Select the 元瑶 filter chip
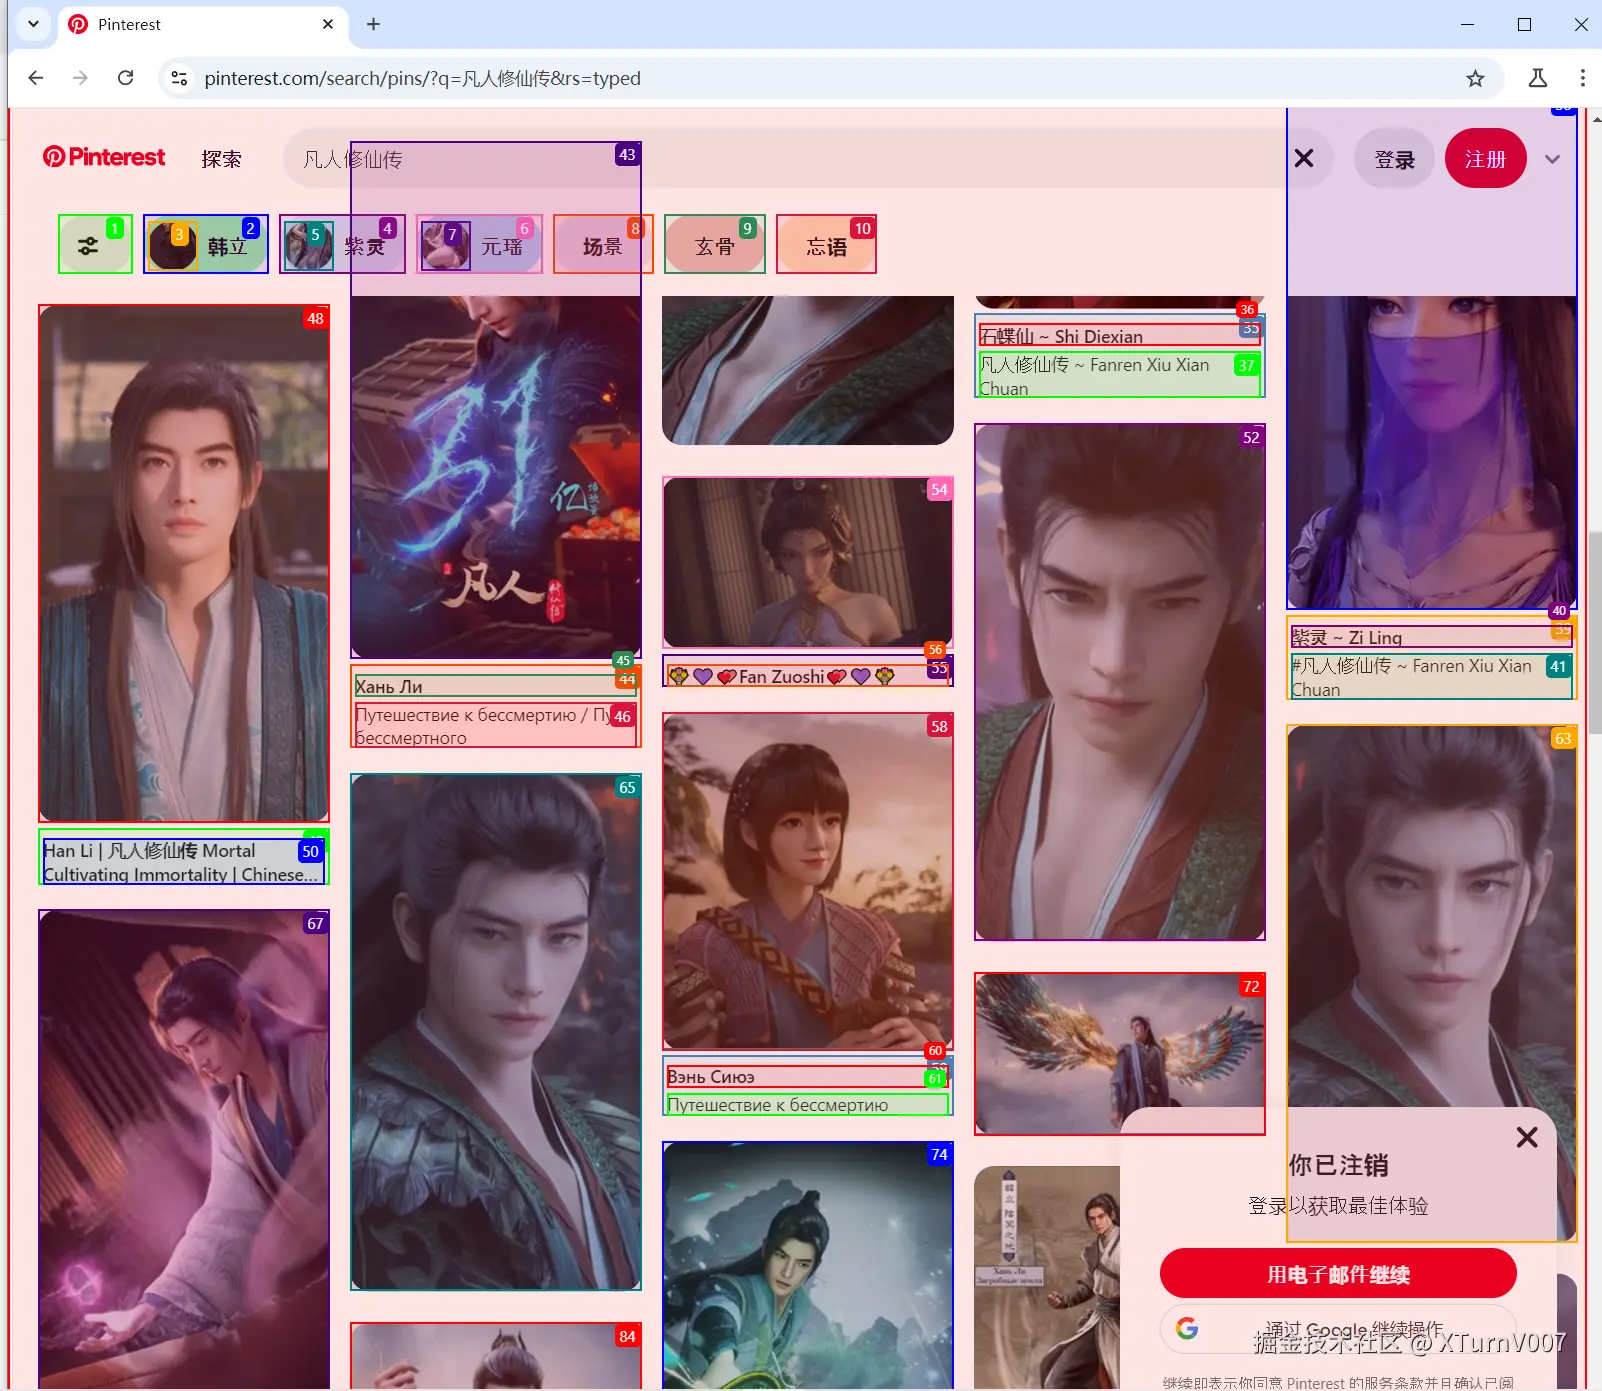This screenshot has height=1391, width=1602. pos(480,244)
